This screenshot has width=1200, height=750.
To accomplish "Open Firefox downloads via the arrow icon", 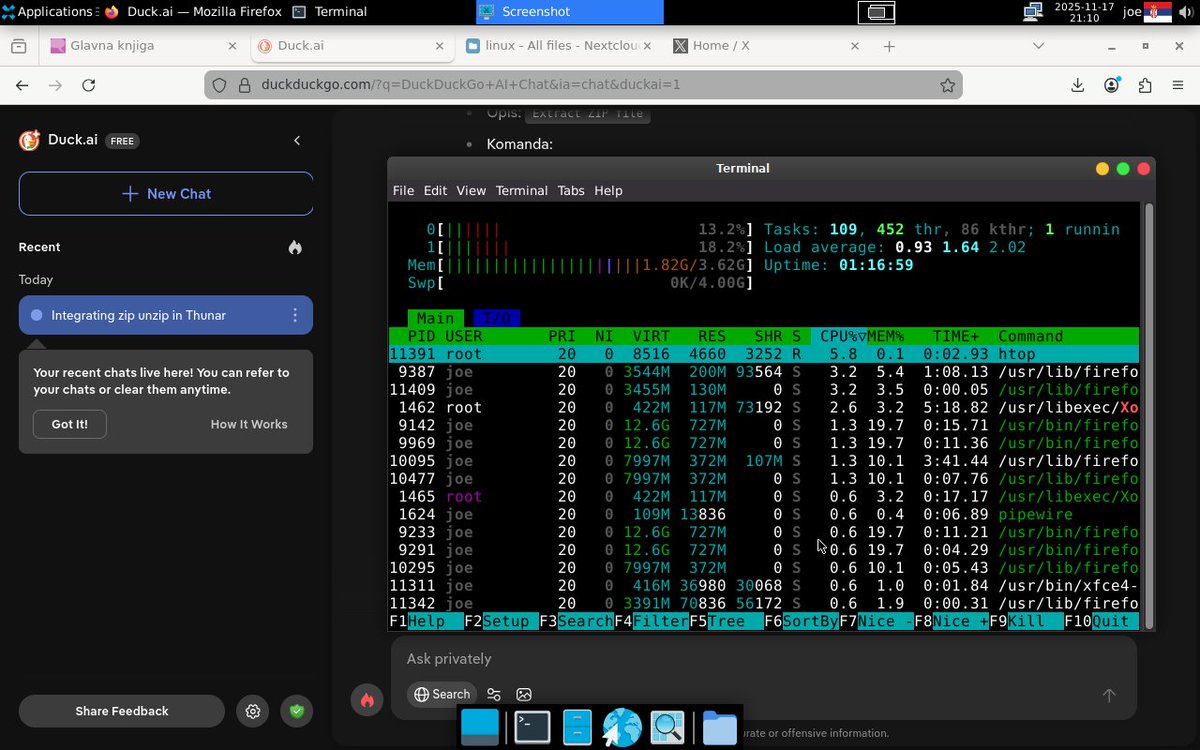I will pyautogui.click(x=1077, y=85).
